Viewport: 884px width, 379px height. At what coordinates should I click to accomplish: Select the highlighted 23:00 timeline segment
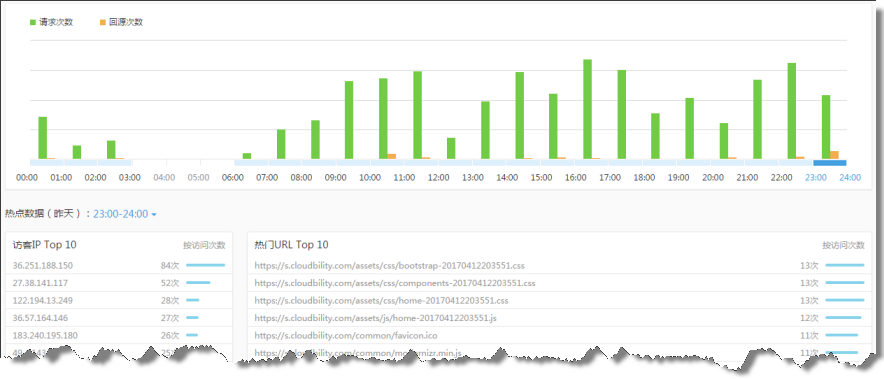click(829, 163)
